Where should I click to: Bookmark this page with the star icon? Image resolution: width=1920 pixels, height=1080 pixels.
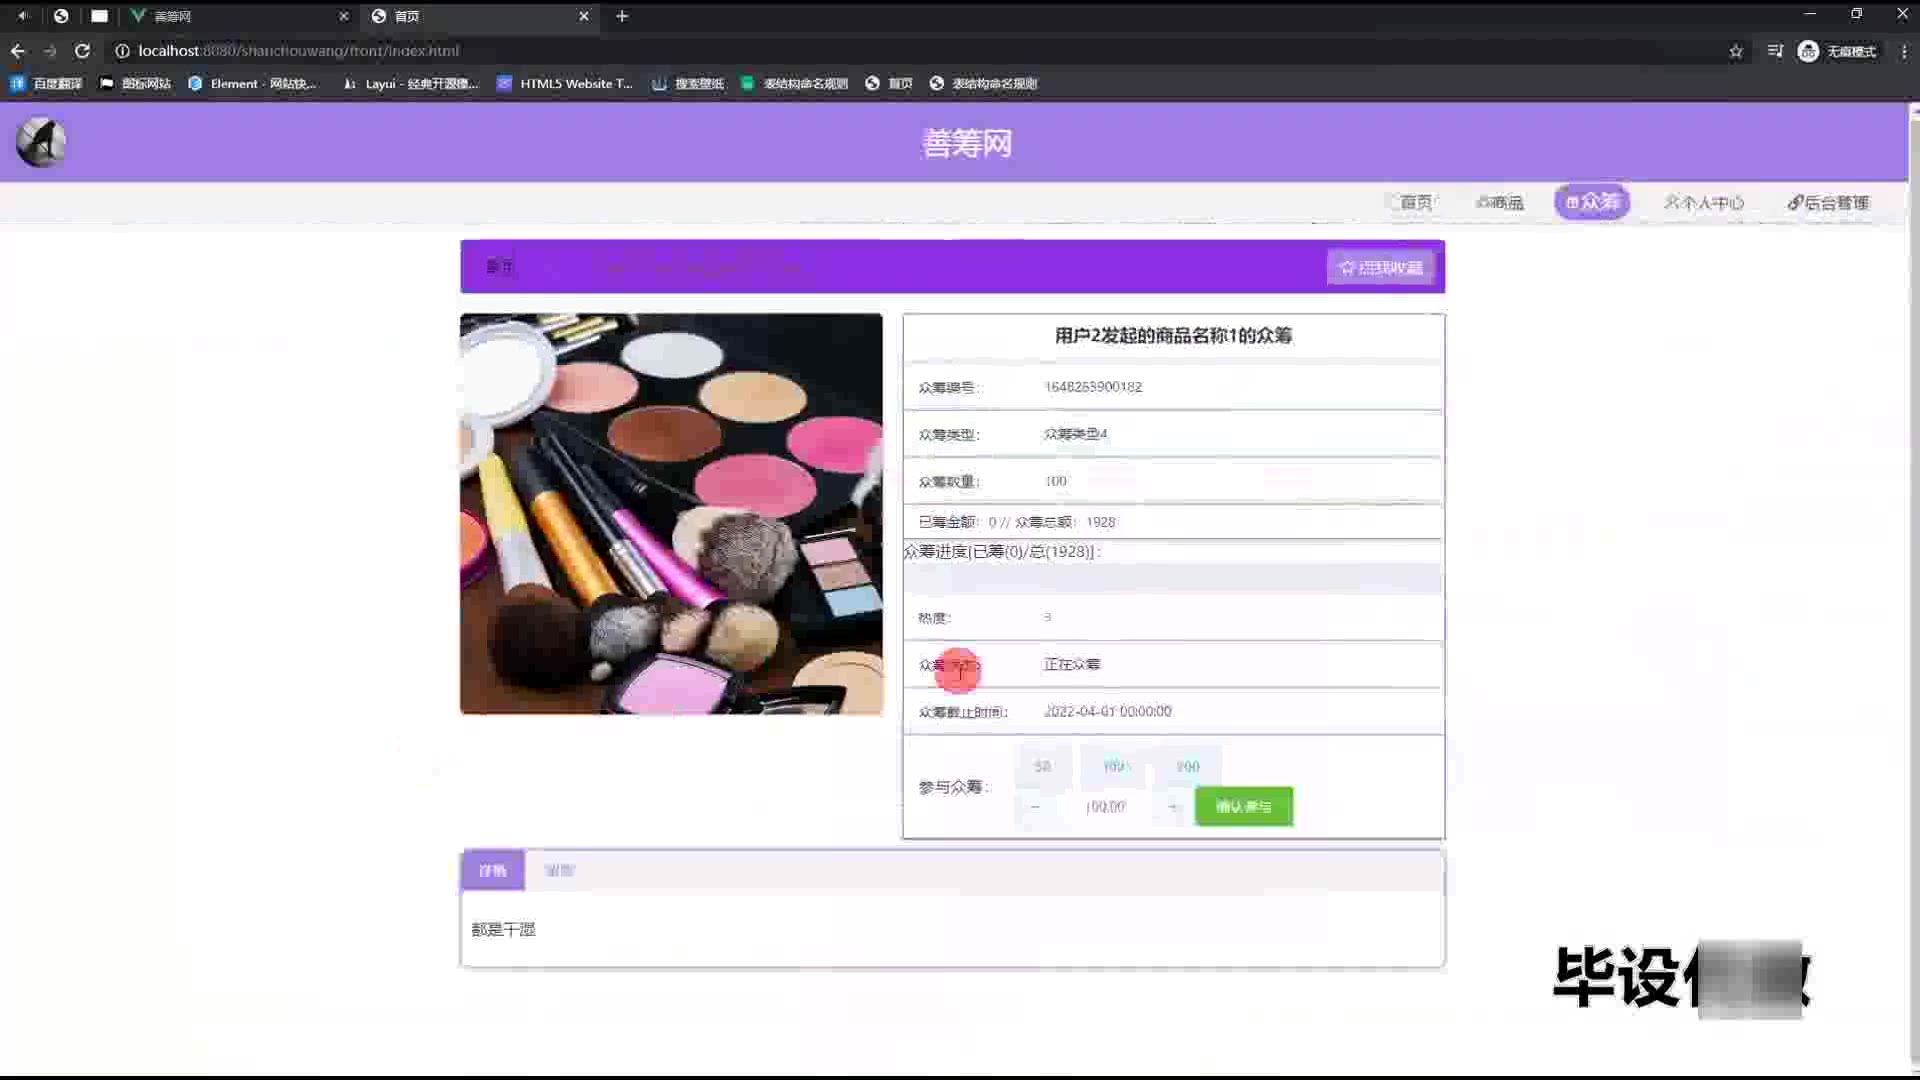click(x=1736, y=51)
